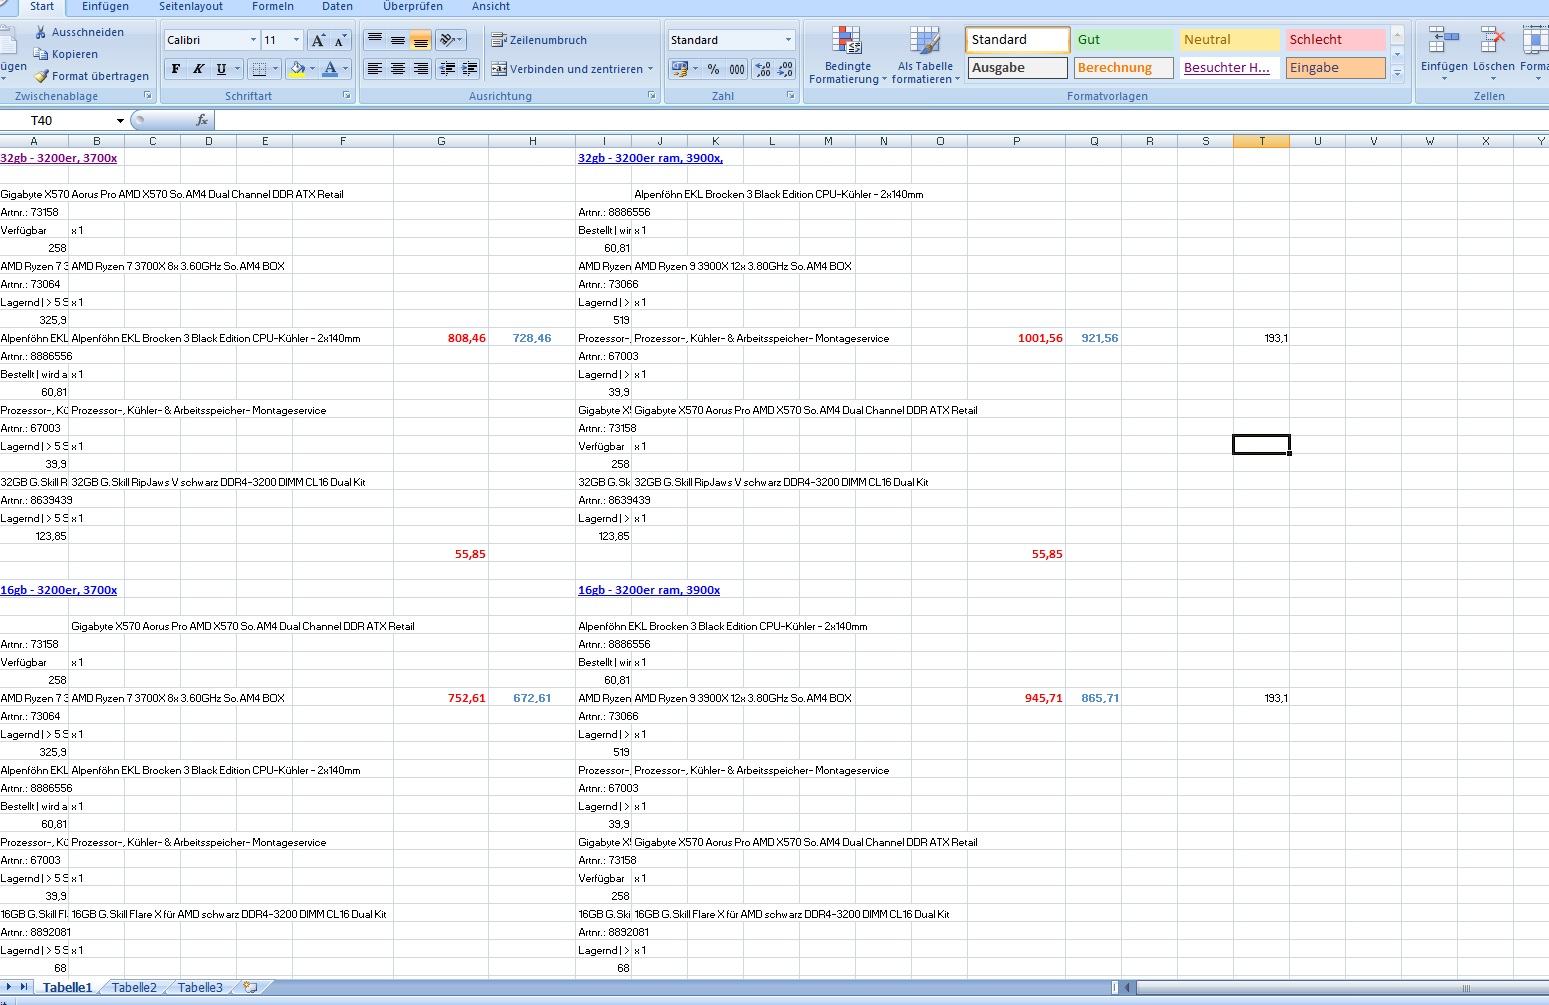This screenshot has height=1005, width=1549.
Task: Apply the Gut cell style
Action: [1123, 40]
